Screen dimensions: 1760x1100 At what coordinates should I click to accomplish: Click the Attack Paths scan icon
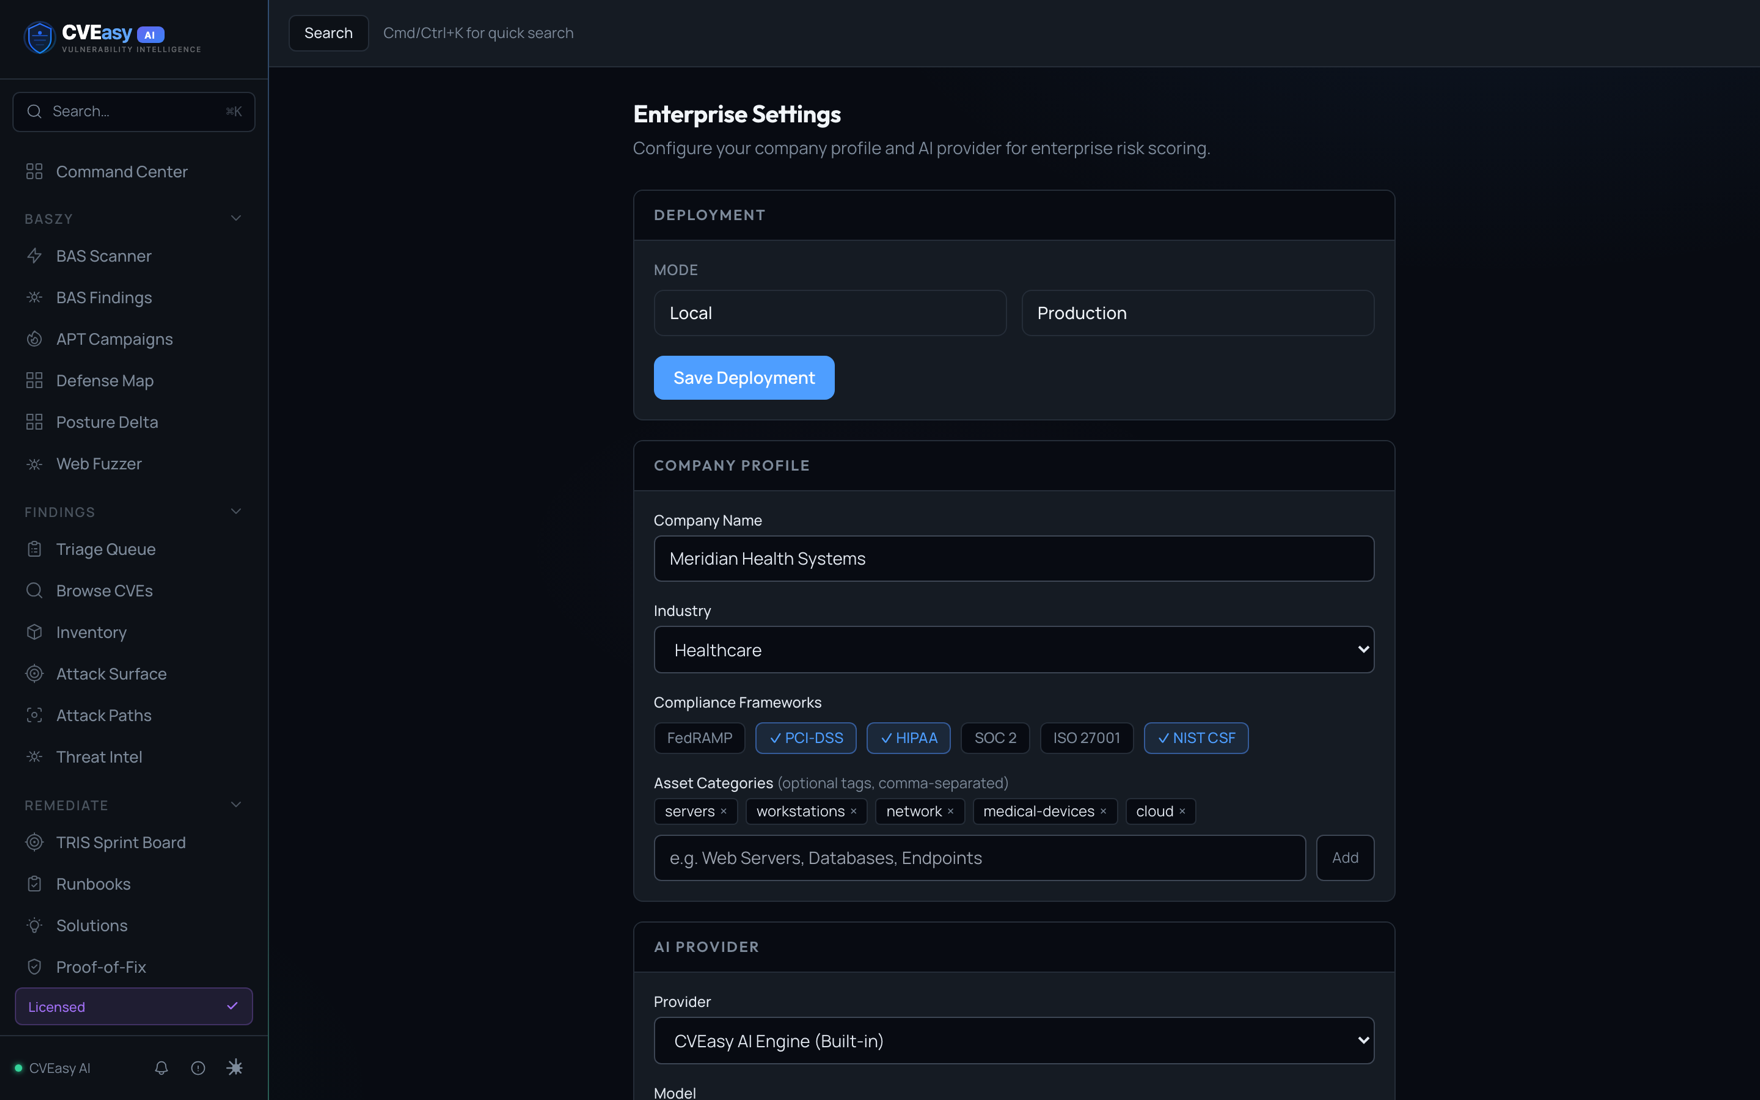point(34,716)
